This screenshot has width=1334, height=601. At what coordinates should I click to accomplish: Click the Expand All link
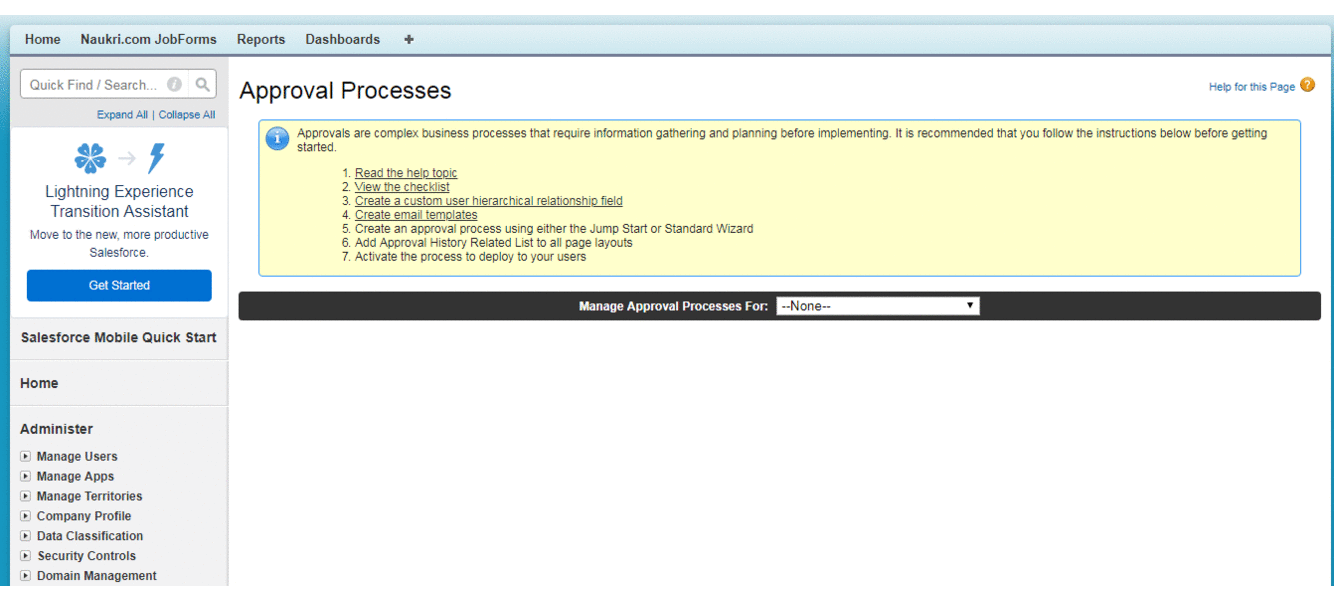click(x=122, y=115)
